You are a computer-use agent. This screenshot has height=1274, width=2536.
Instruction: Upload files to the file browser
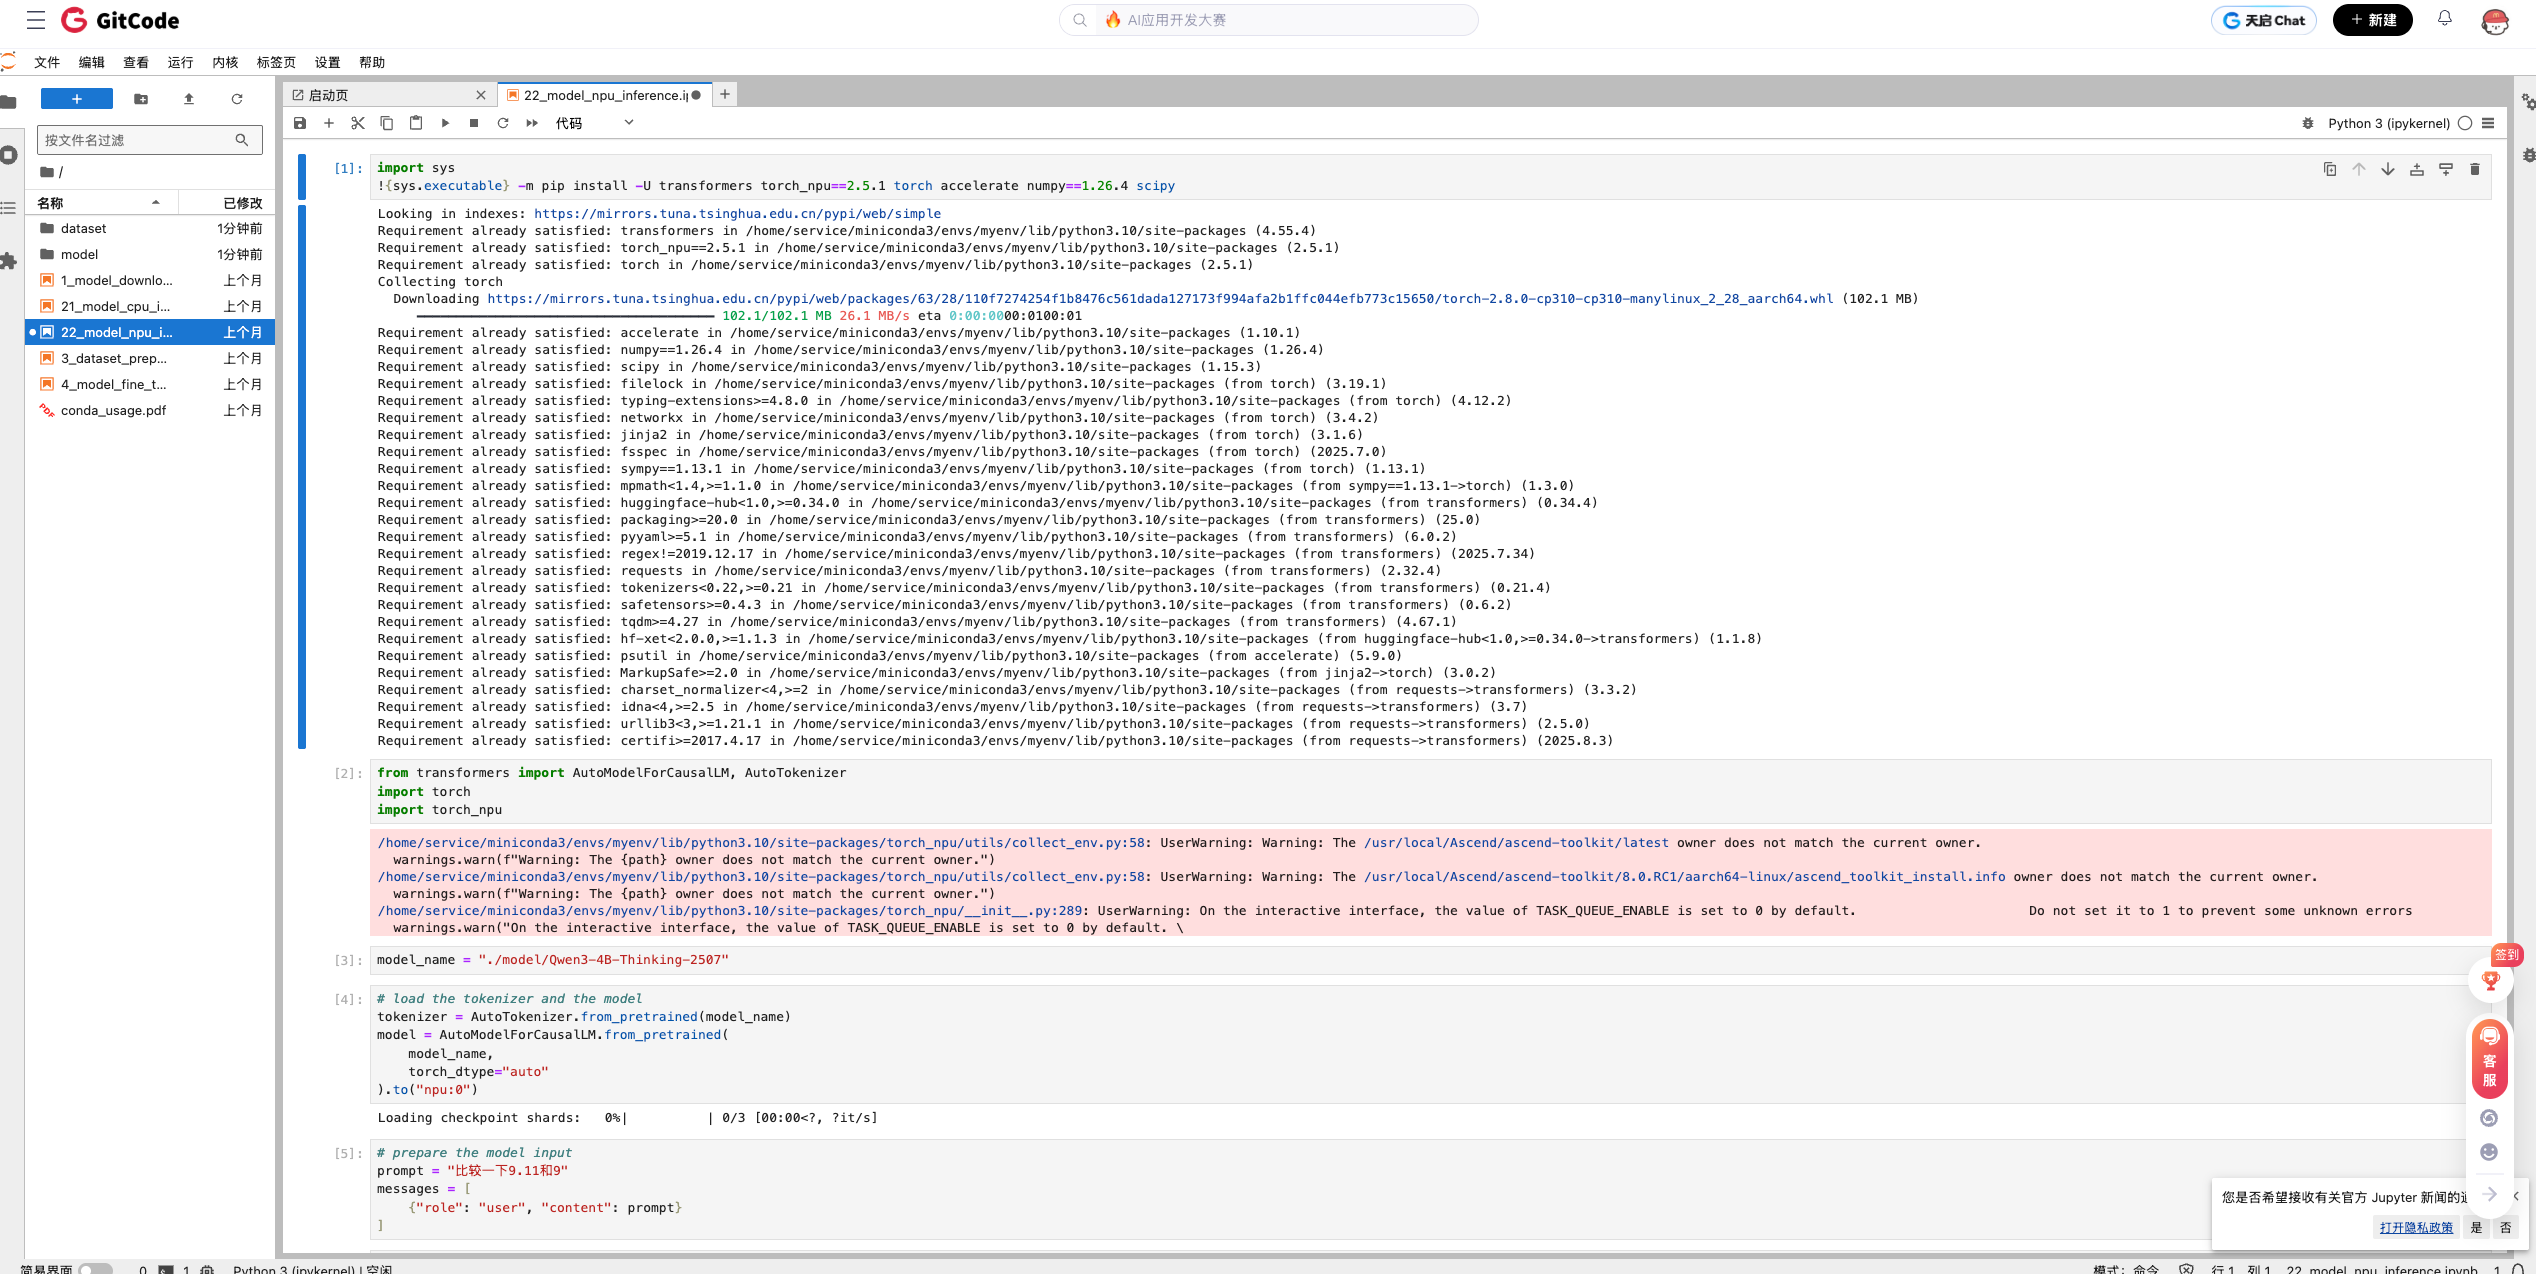pos(188,99)
